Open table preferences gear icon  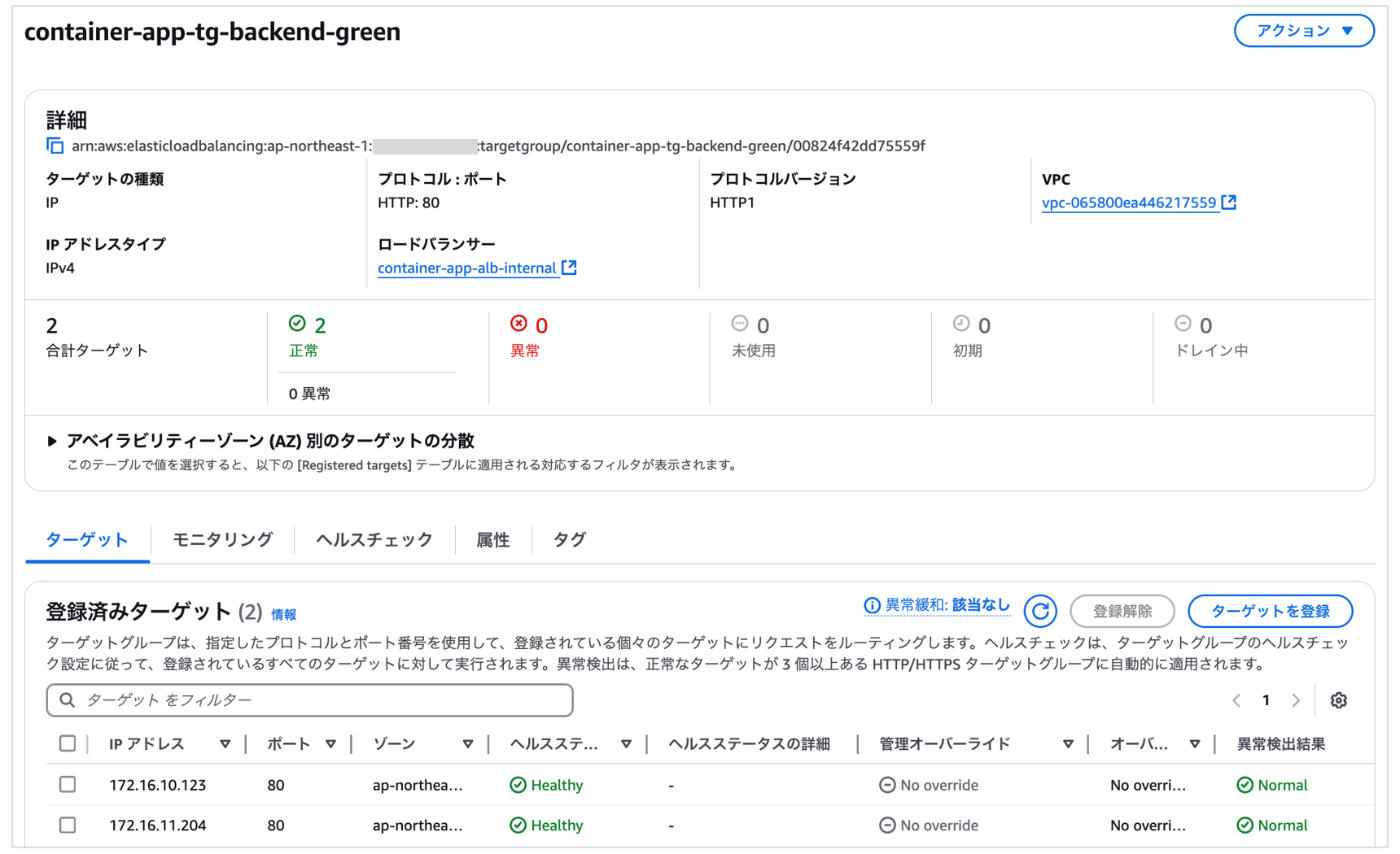1339,700
